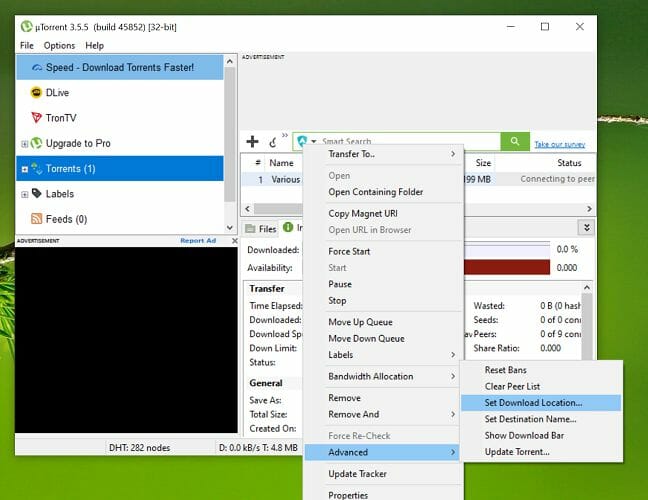Open the Labels submenu in context menu
This screenshot has width=648, height=500.
coord(382,355)
